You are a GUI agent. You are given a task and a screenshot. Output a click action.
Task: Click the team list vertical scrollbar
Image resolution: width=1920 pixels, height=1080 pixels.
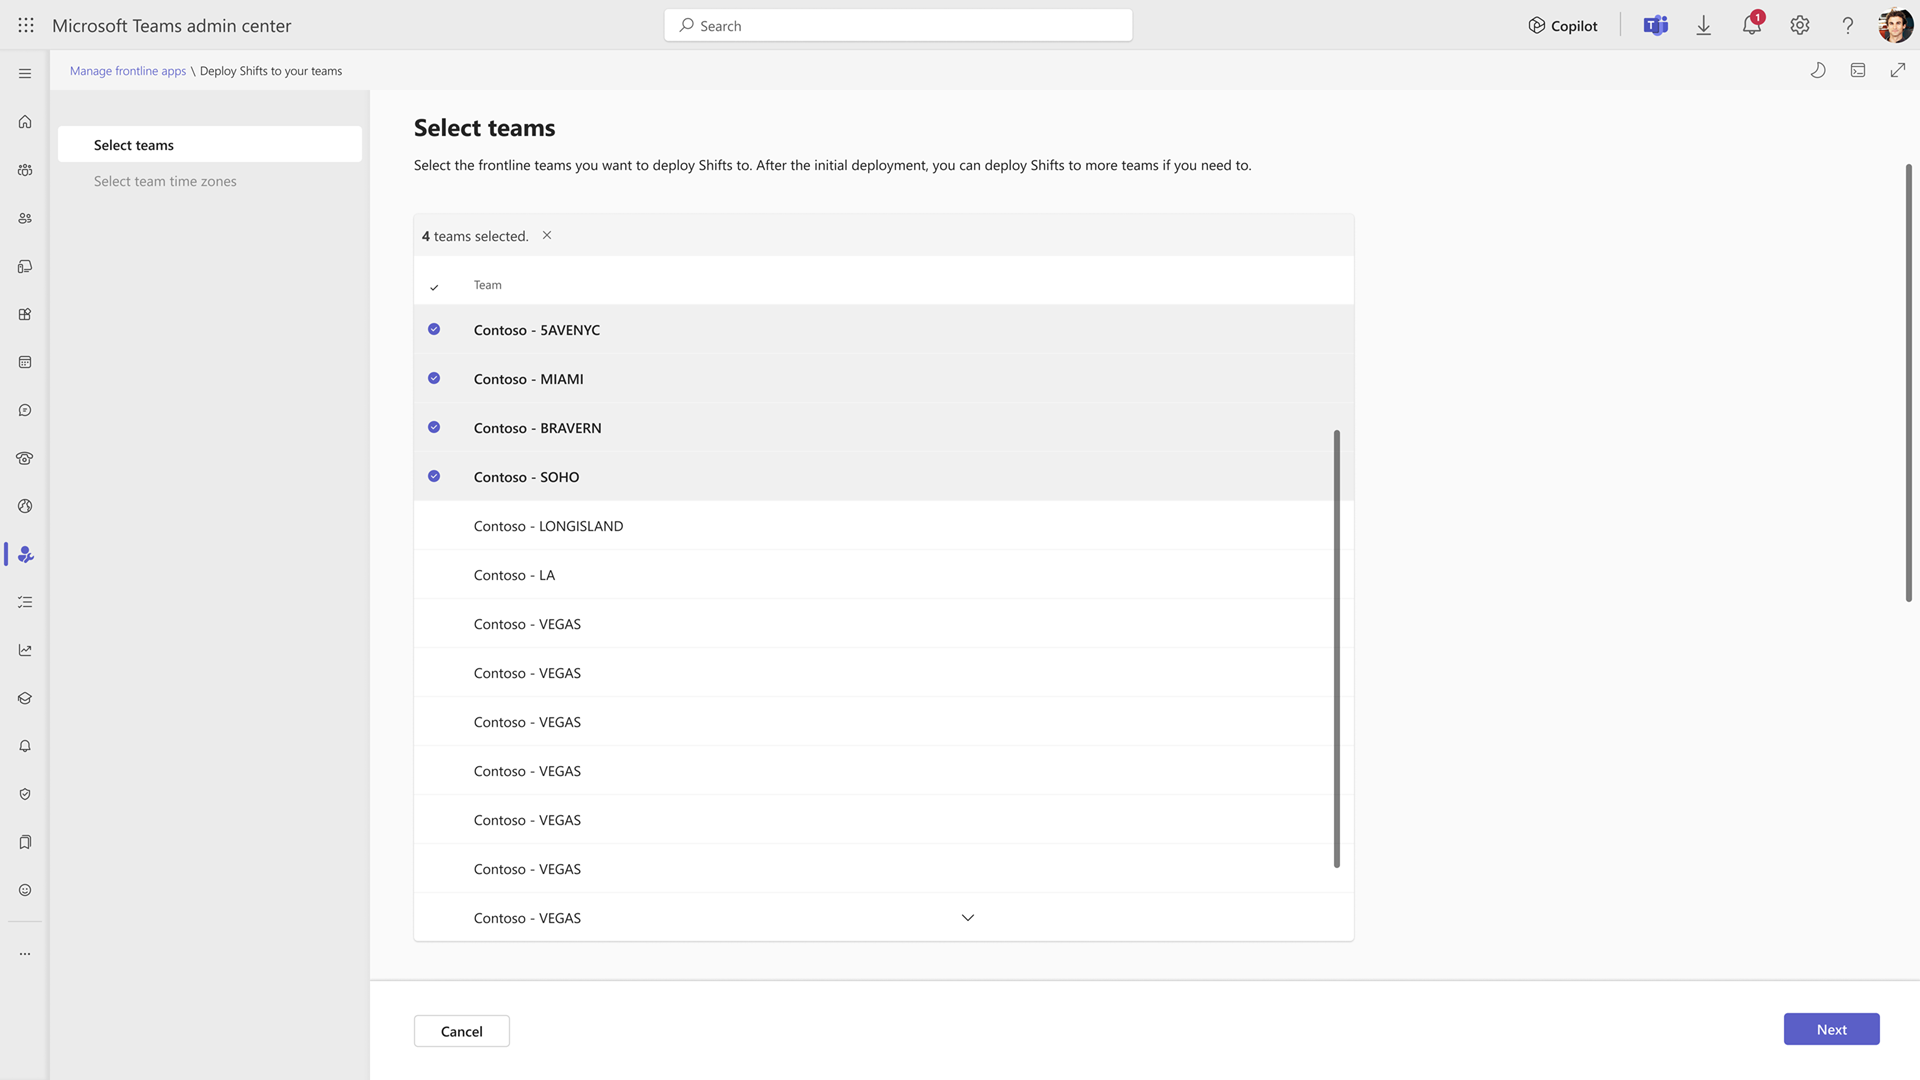pyautogui.click(x=1336, y=648)
